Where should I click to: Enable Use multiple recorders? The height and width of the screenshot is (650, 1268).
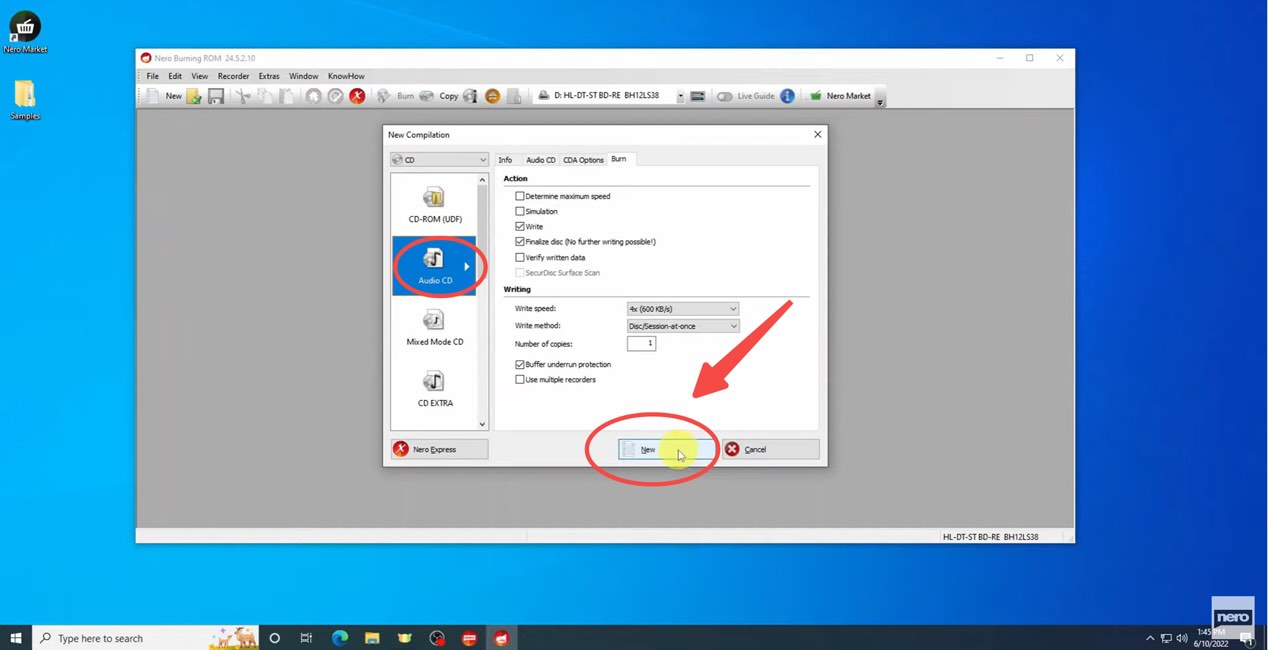click(520, 380)
